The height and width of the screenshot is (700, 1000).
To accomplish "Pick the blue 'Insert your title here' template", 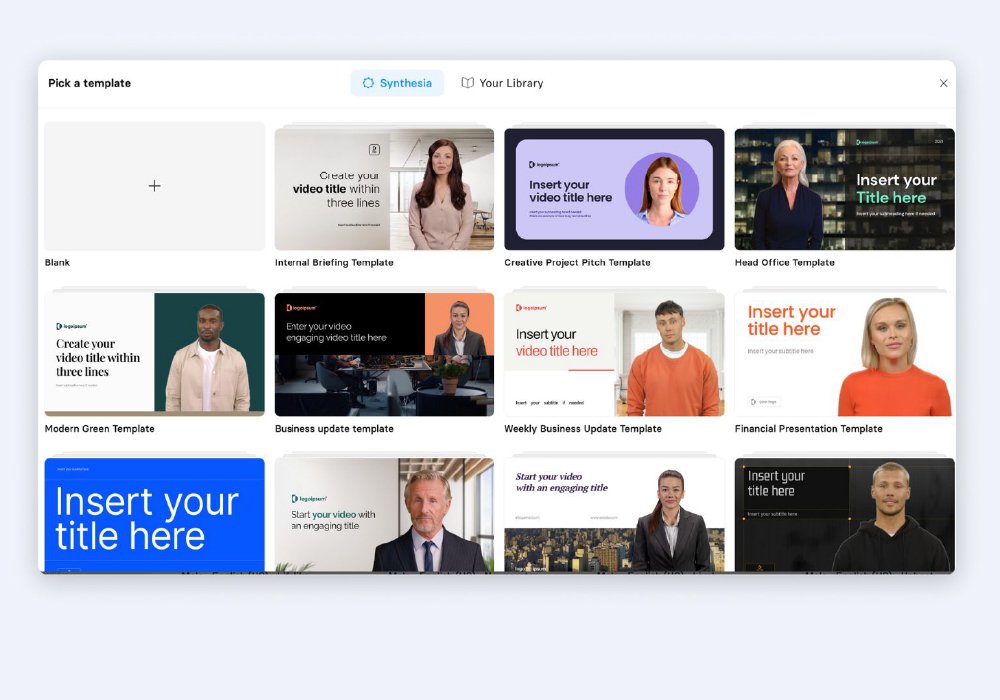I will [154, 515].
